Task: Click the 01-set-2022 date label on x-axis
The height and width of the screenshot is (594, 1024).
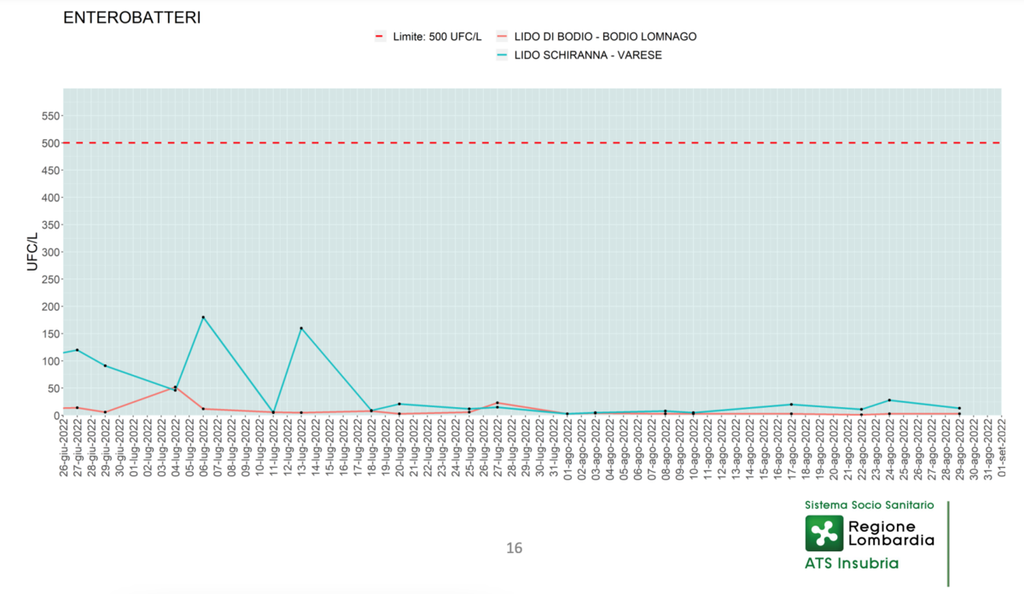Action: [1001, 449]
